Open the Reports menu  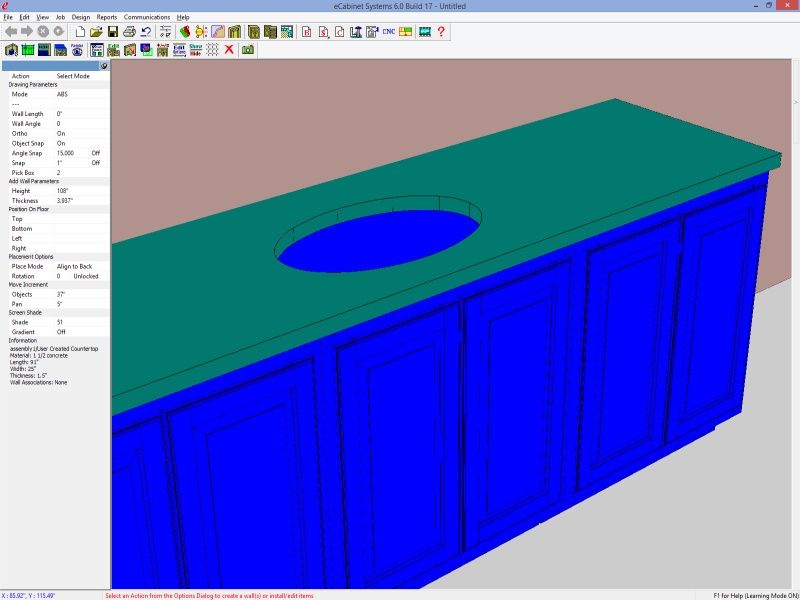[x=106, y=17]
